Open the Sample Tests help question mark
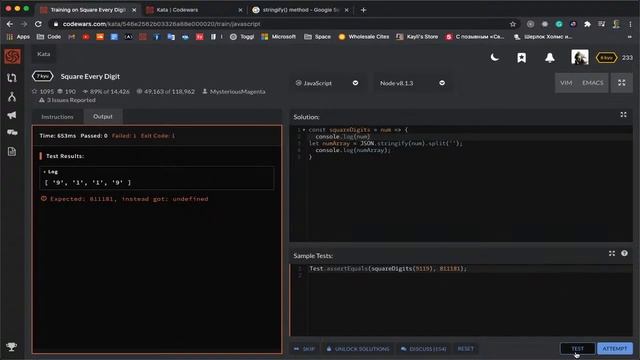 coord(624,253)
